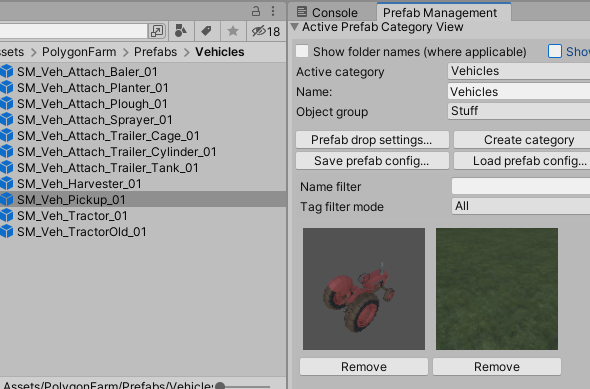590x389 pixels.
Task: Select SM_Veh_Attach_Trailer_Tank_01 asset name
Action: tap(108, 167)
